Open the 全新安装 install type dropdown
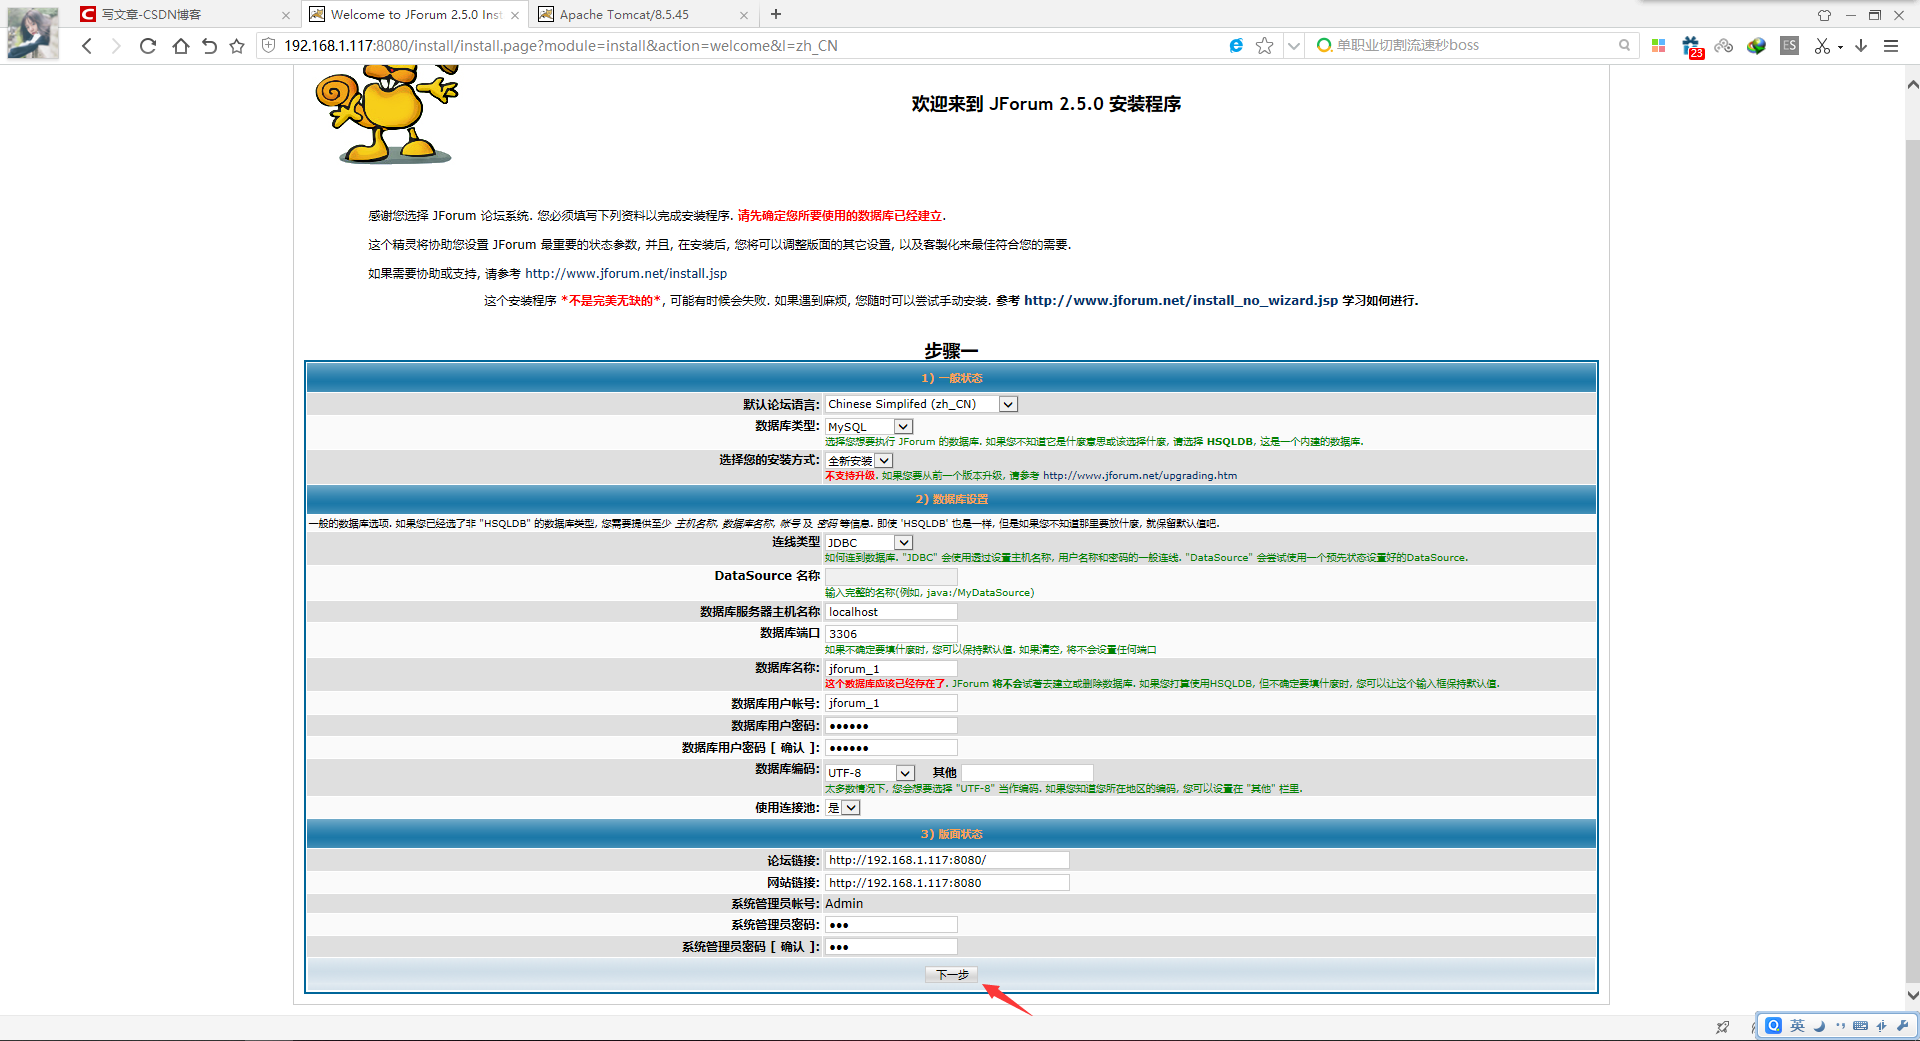 859,461
